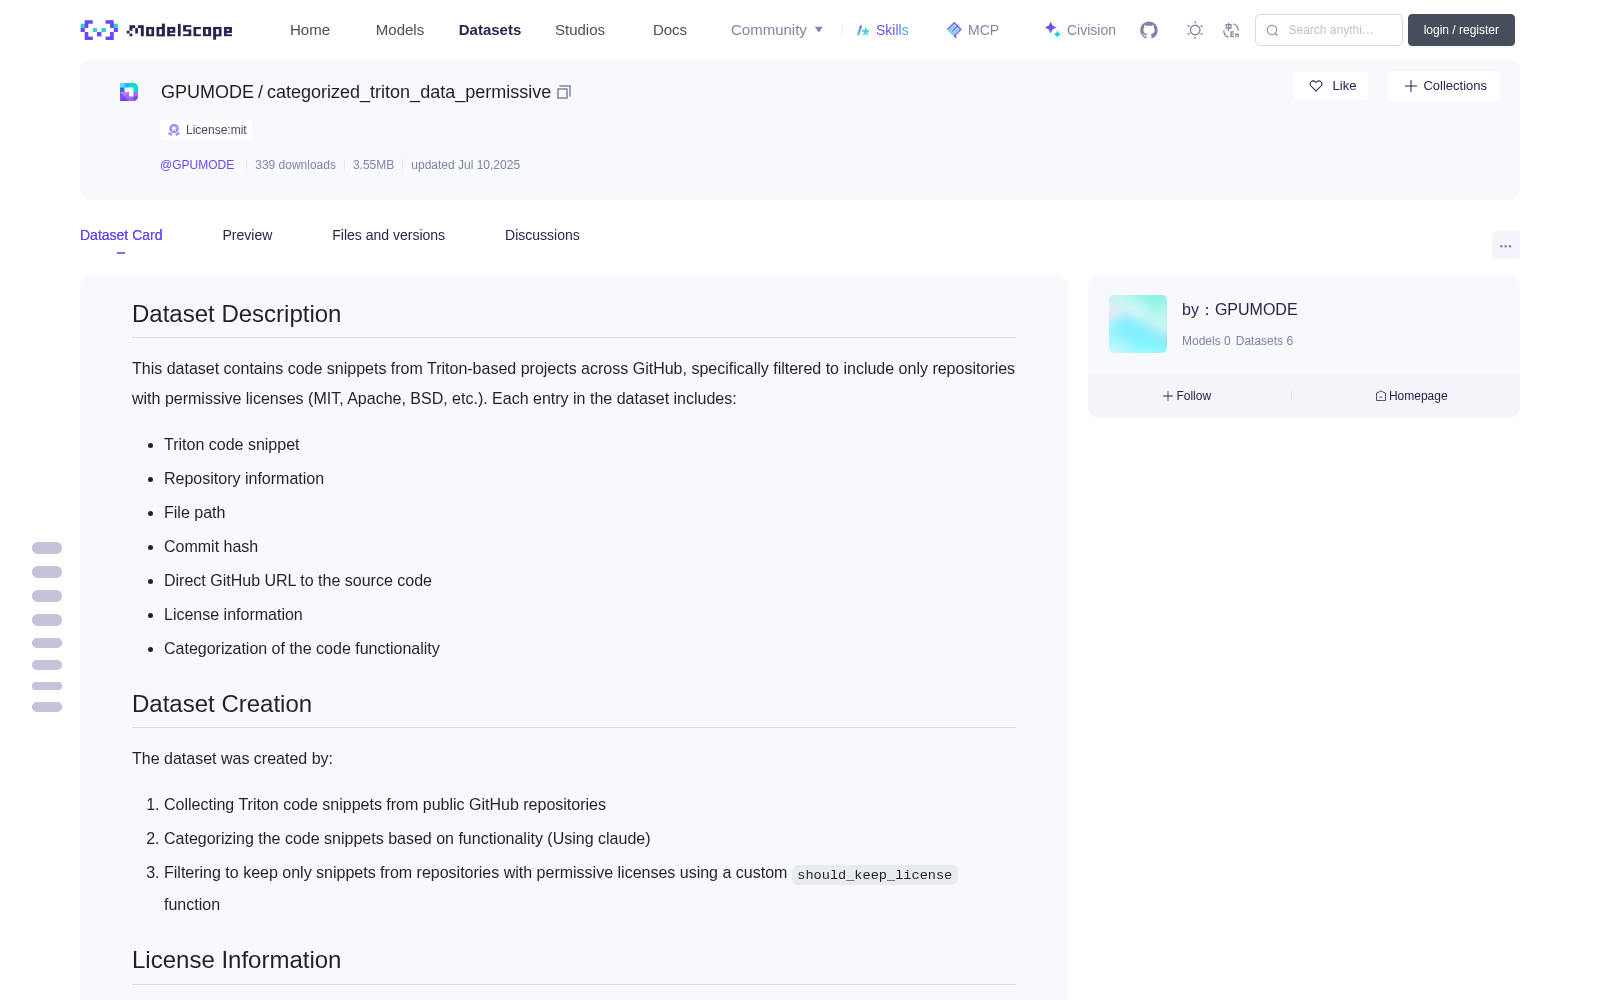The image size is (1600, 1000).
Task: Click the login / register button
Action: click(x=1461, y=30)
